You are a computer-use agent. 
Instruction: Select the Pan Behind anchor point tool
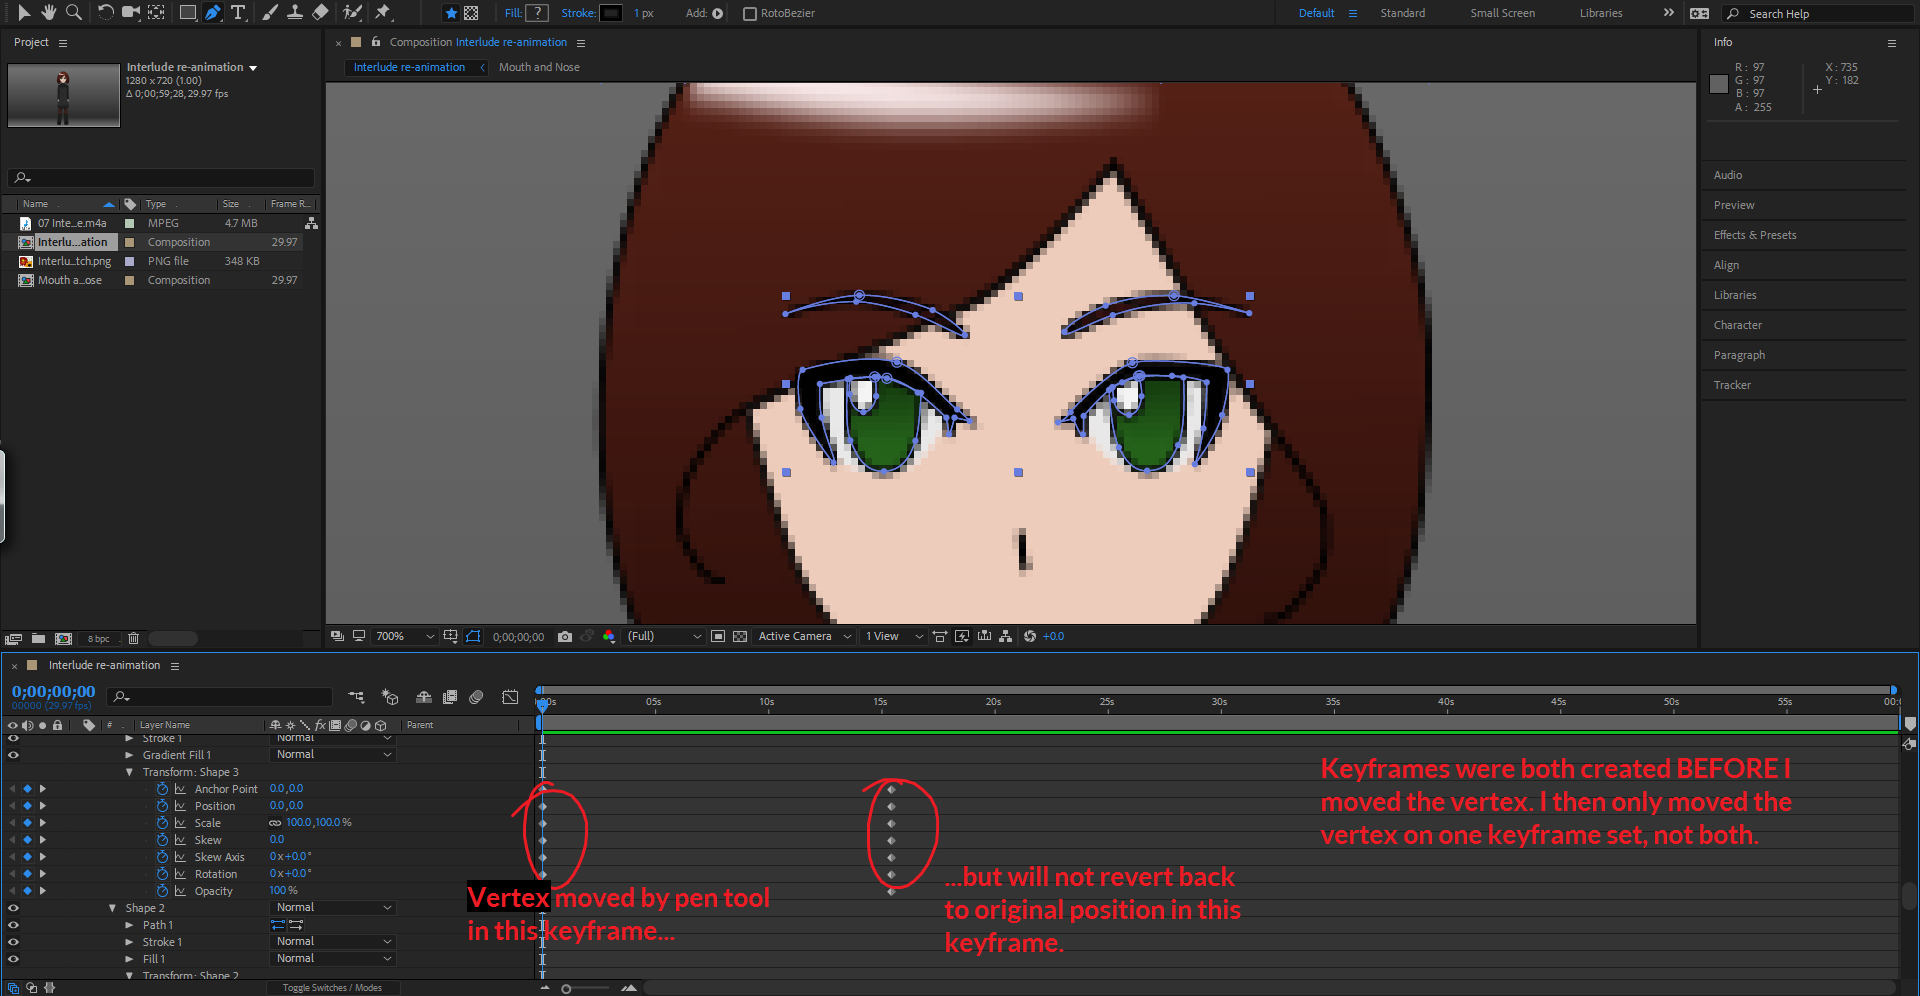click(156, 13)
